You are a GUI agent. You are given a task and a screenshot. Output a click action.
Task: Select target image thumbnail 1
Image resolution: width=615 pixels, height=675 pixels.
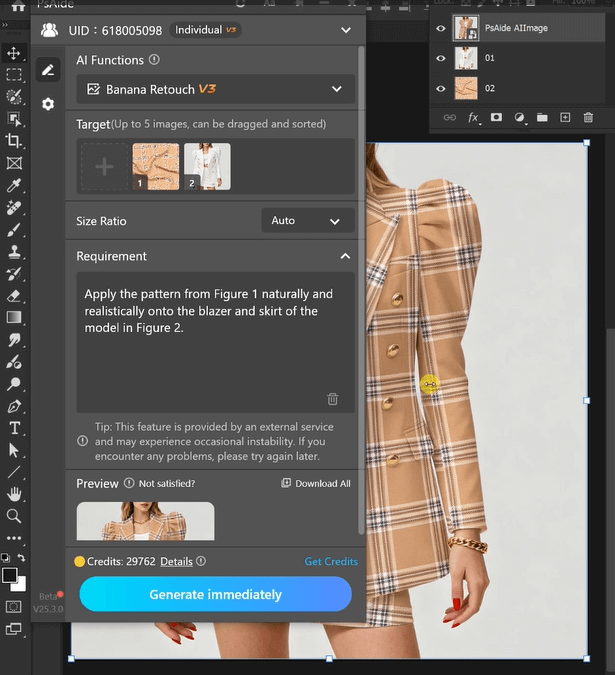tap(156, 166)
